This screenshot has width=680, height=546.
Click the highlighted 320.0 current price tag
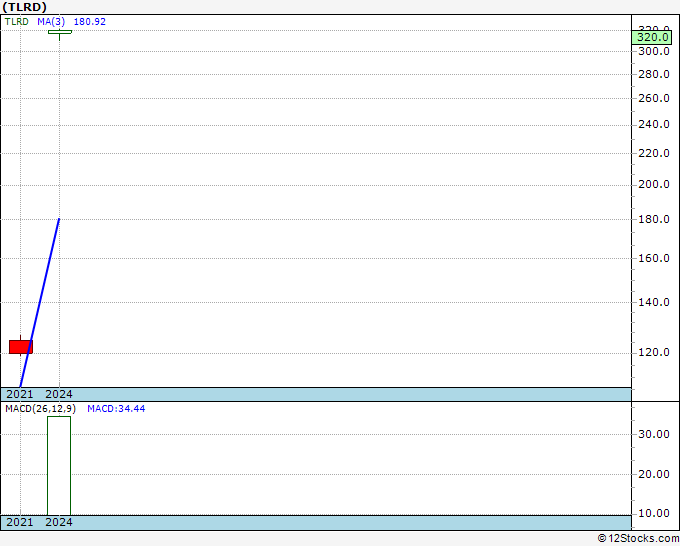point(651,38)
